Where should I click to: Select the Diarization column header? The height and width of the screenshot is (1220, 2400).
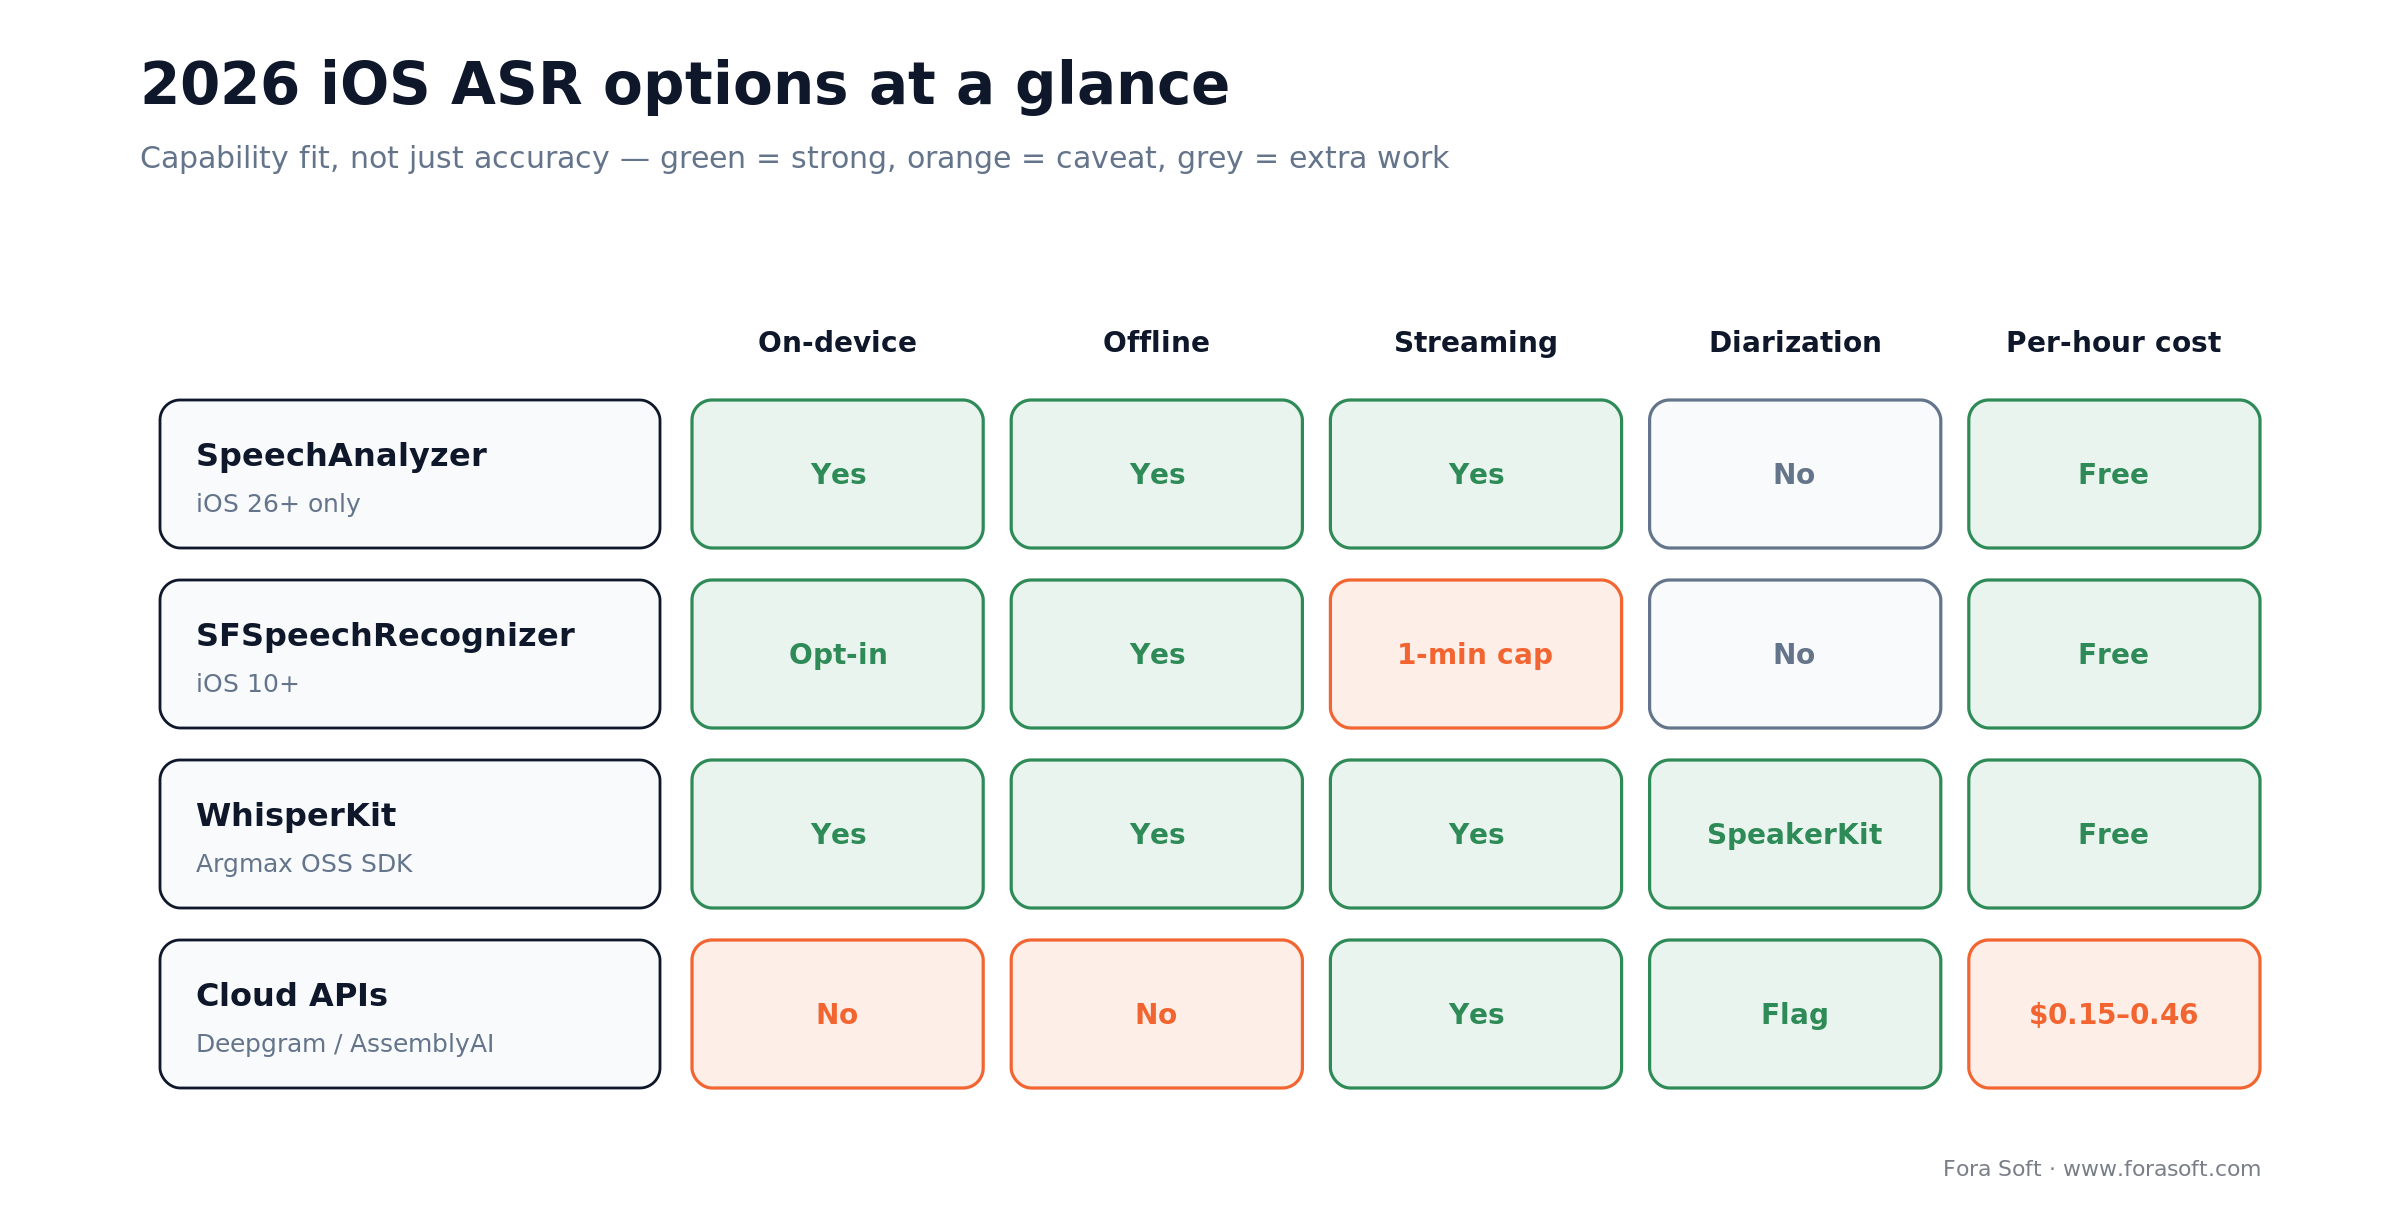1795,343
